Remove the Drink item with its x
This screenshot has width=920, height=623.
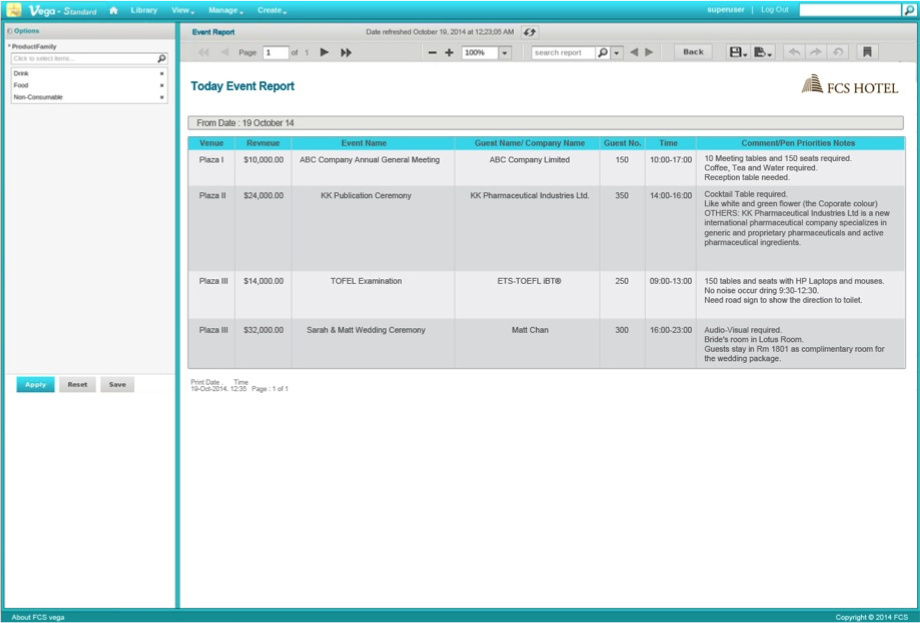[x=162, y=74]
